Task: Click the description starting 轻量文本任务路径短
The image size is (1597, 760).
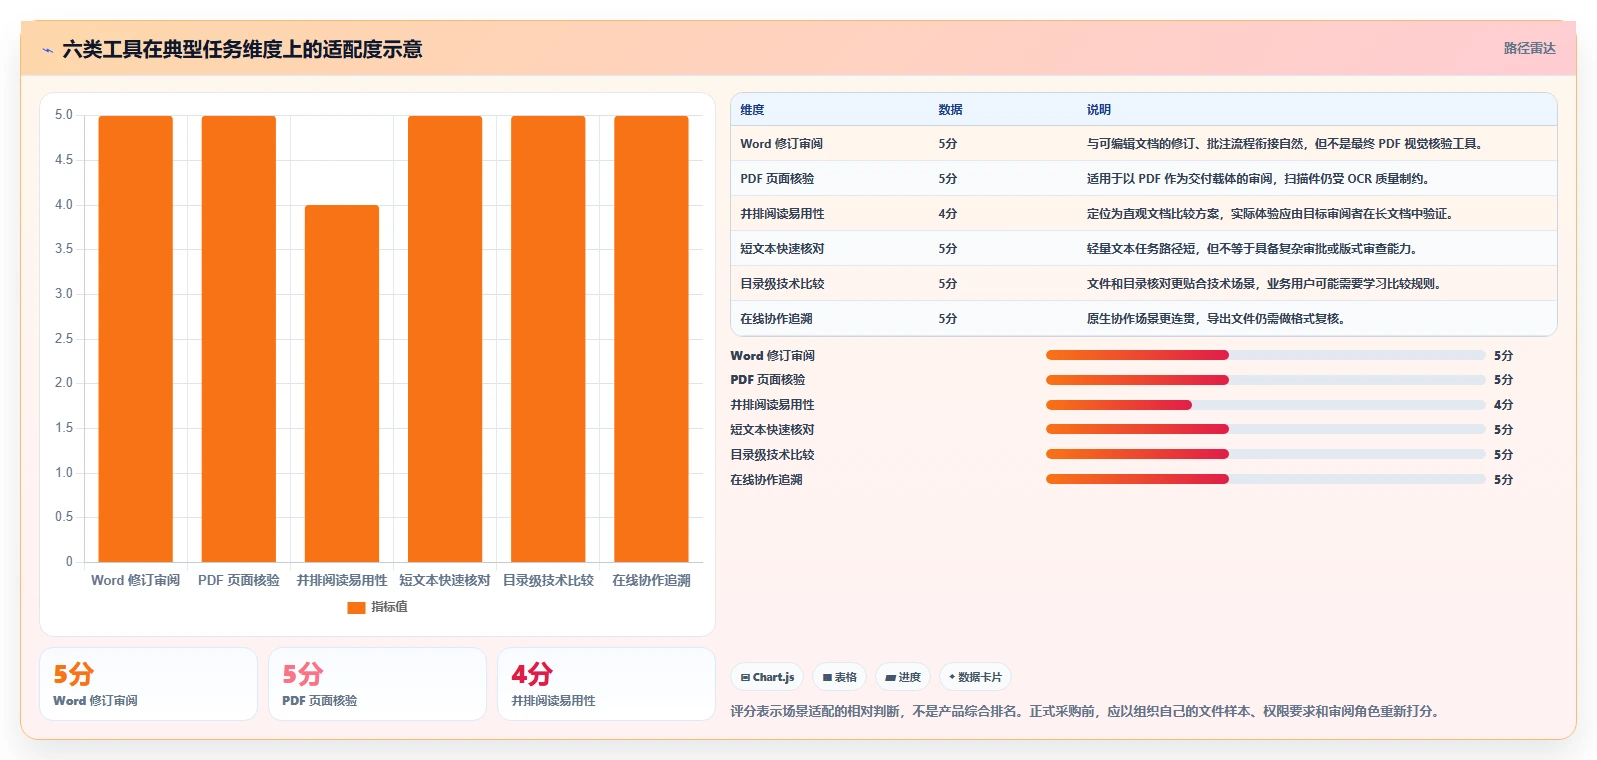Action: click(1253, 249)
